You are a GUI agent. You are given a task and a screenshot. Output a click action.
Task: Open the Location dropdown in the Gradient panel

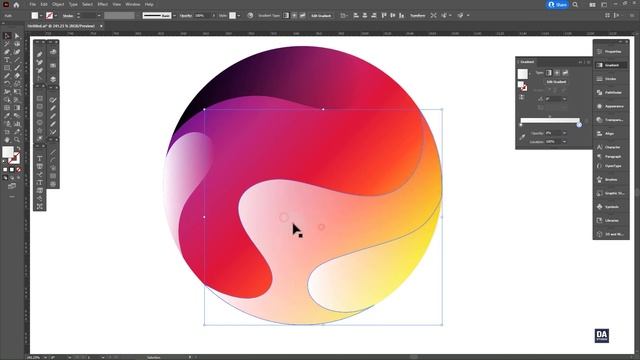pos(564,142)
